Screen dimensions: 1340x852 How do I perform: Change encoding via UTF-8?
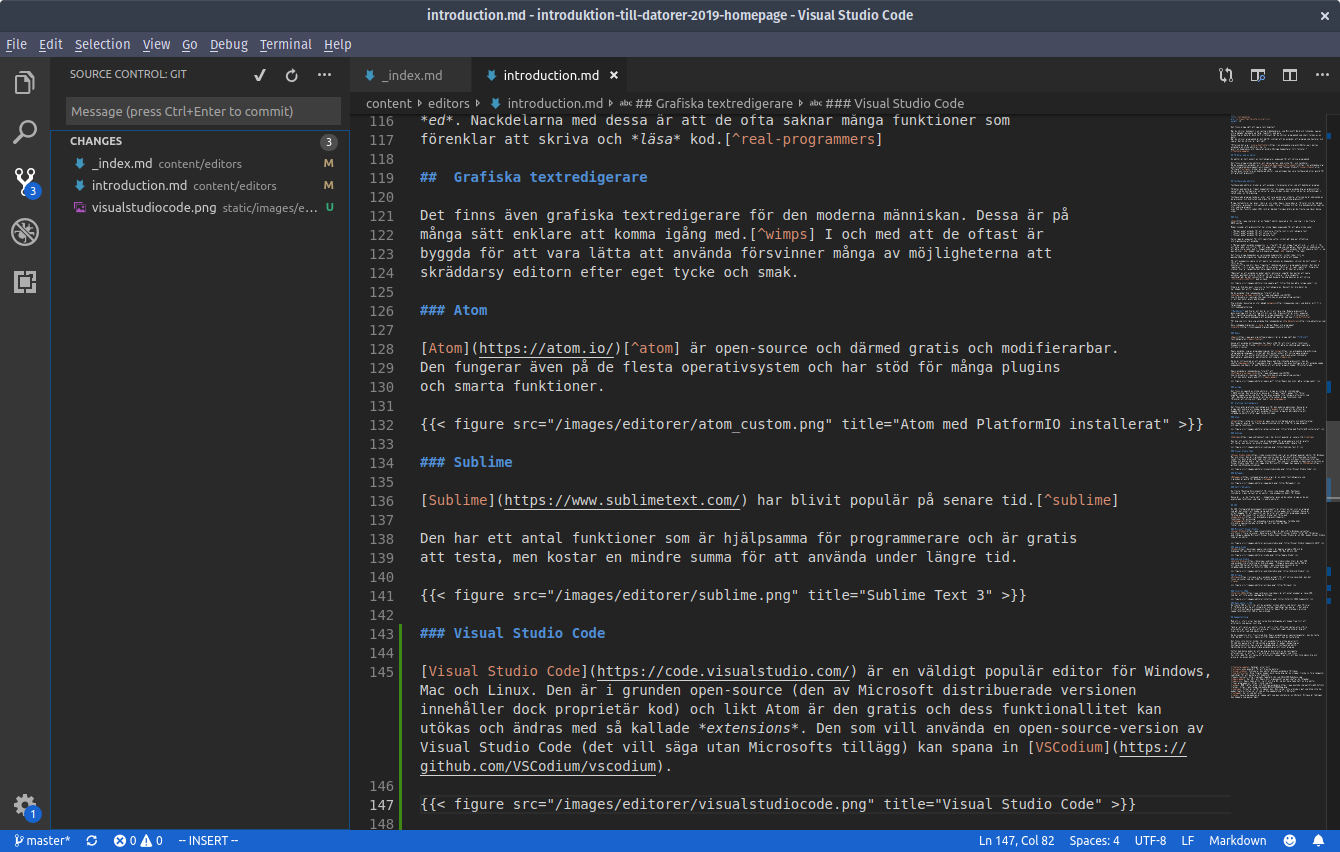pyautogui.click(x=1150, y=841)
